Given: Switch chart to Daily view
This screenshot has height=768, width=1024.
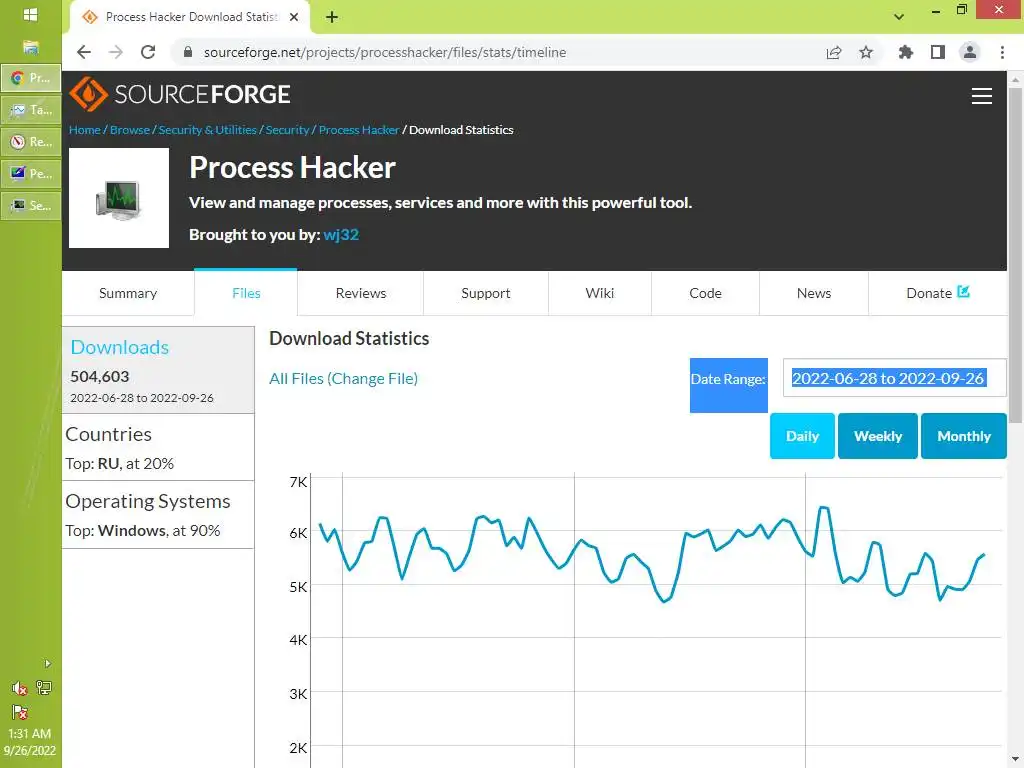Looking at the screenshot, I should (x=802, y=436).
